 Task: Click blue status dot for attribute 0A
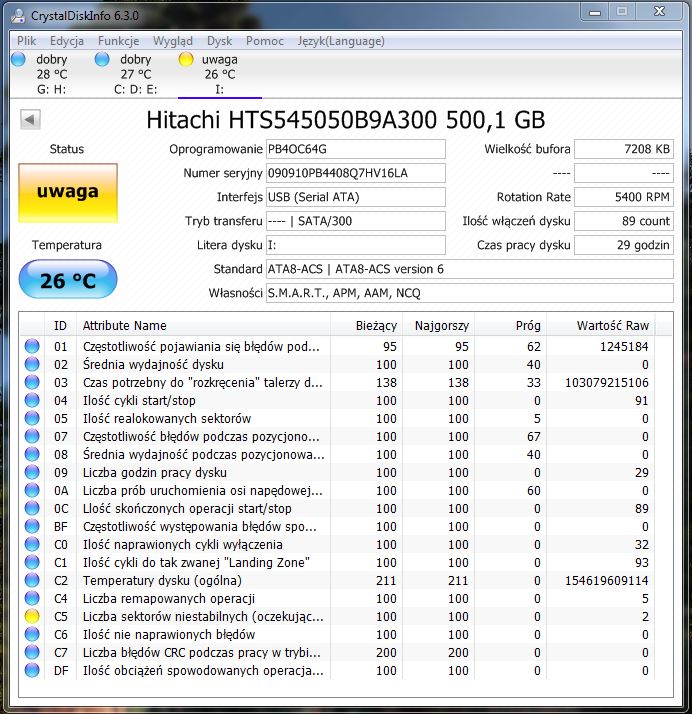pyautogui.click(x=32, y=490)
